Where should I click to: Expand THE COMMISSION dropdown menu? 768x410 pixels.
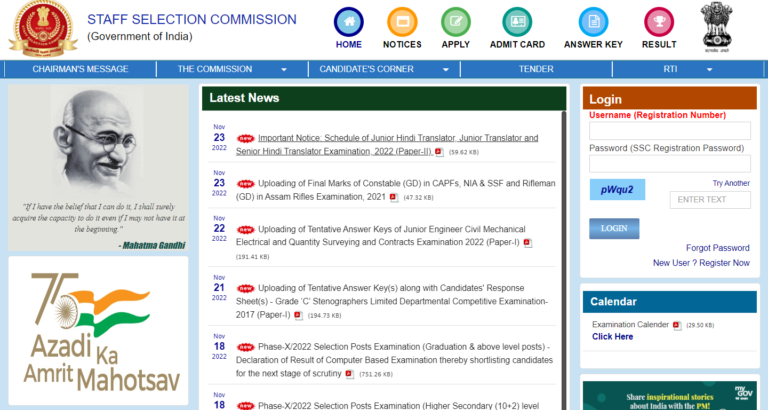(232, 69)
